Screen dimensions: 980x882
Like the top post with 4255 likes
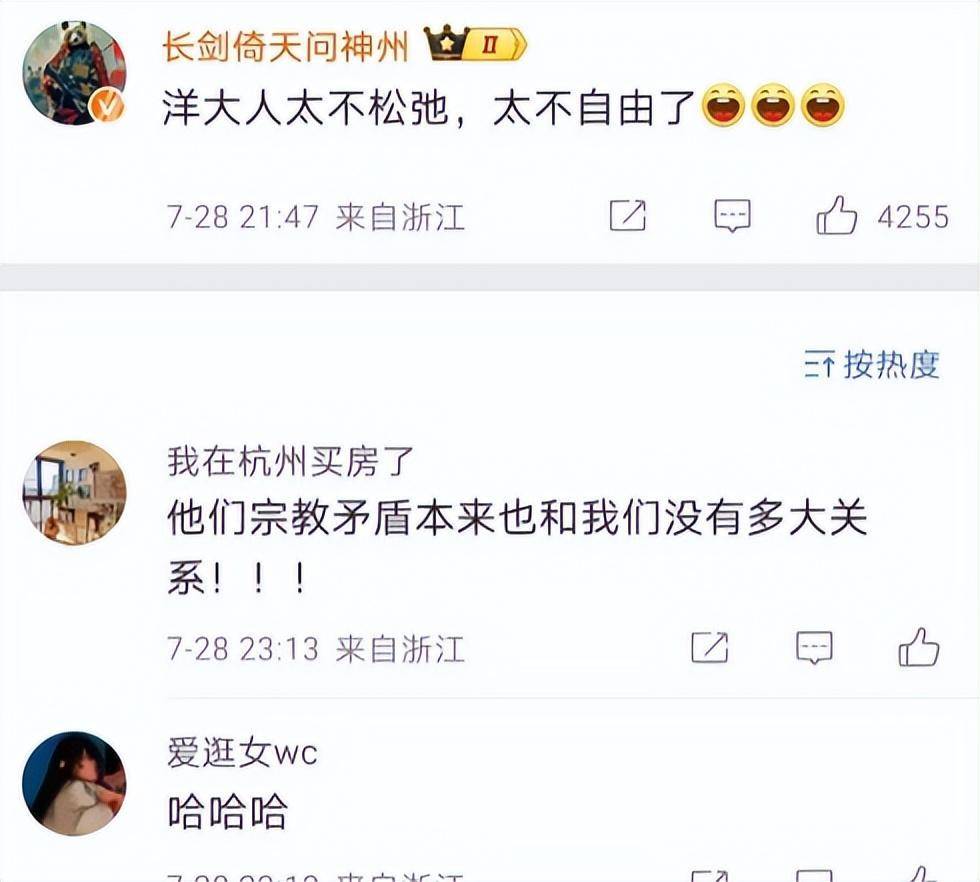pyautogui.click(x=836, y=215)
